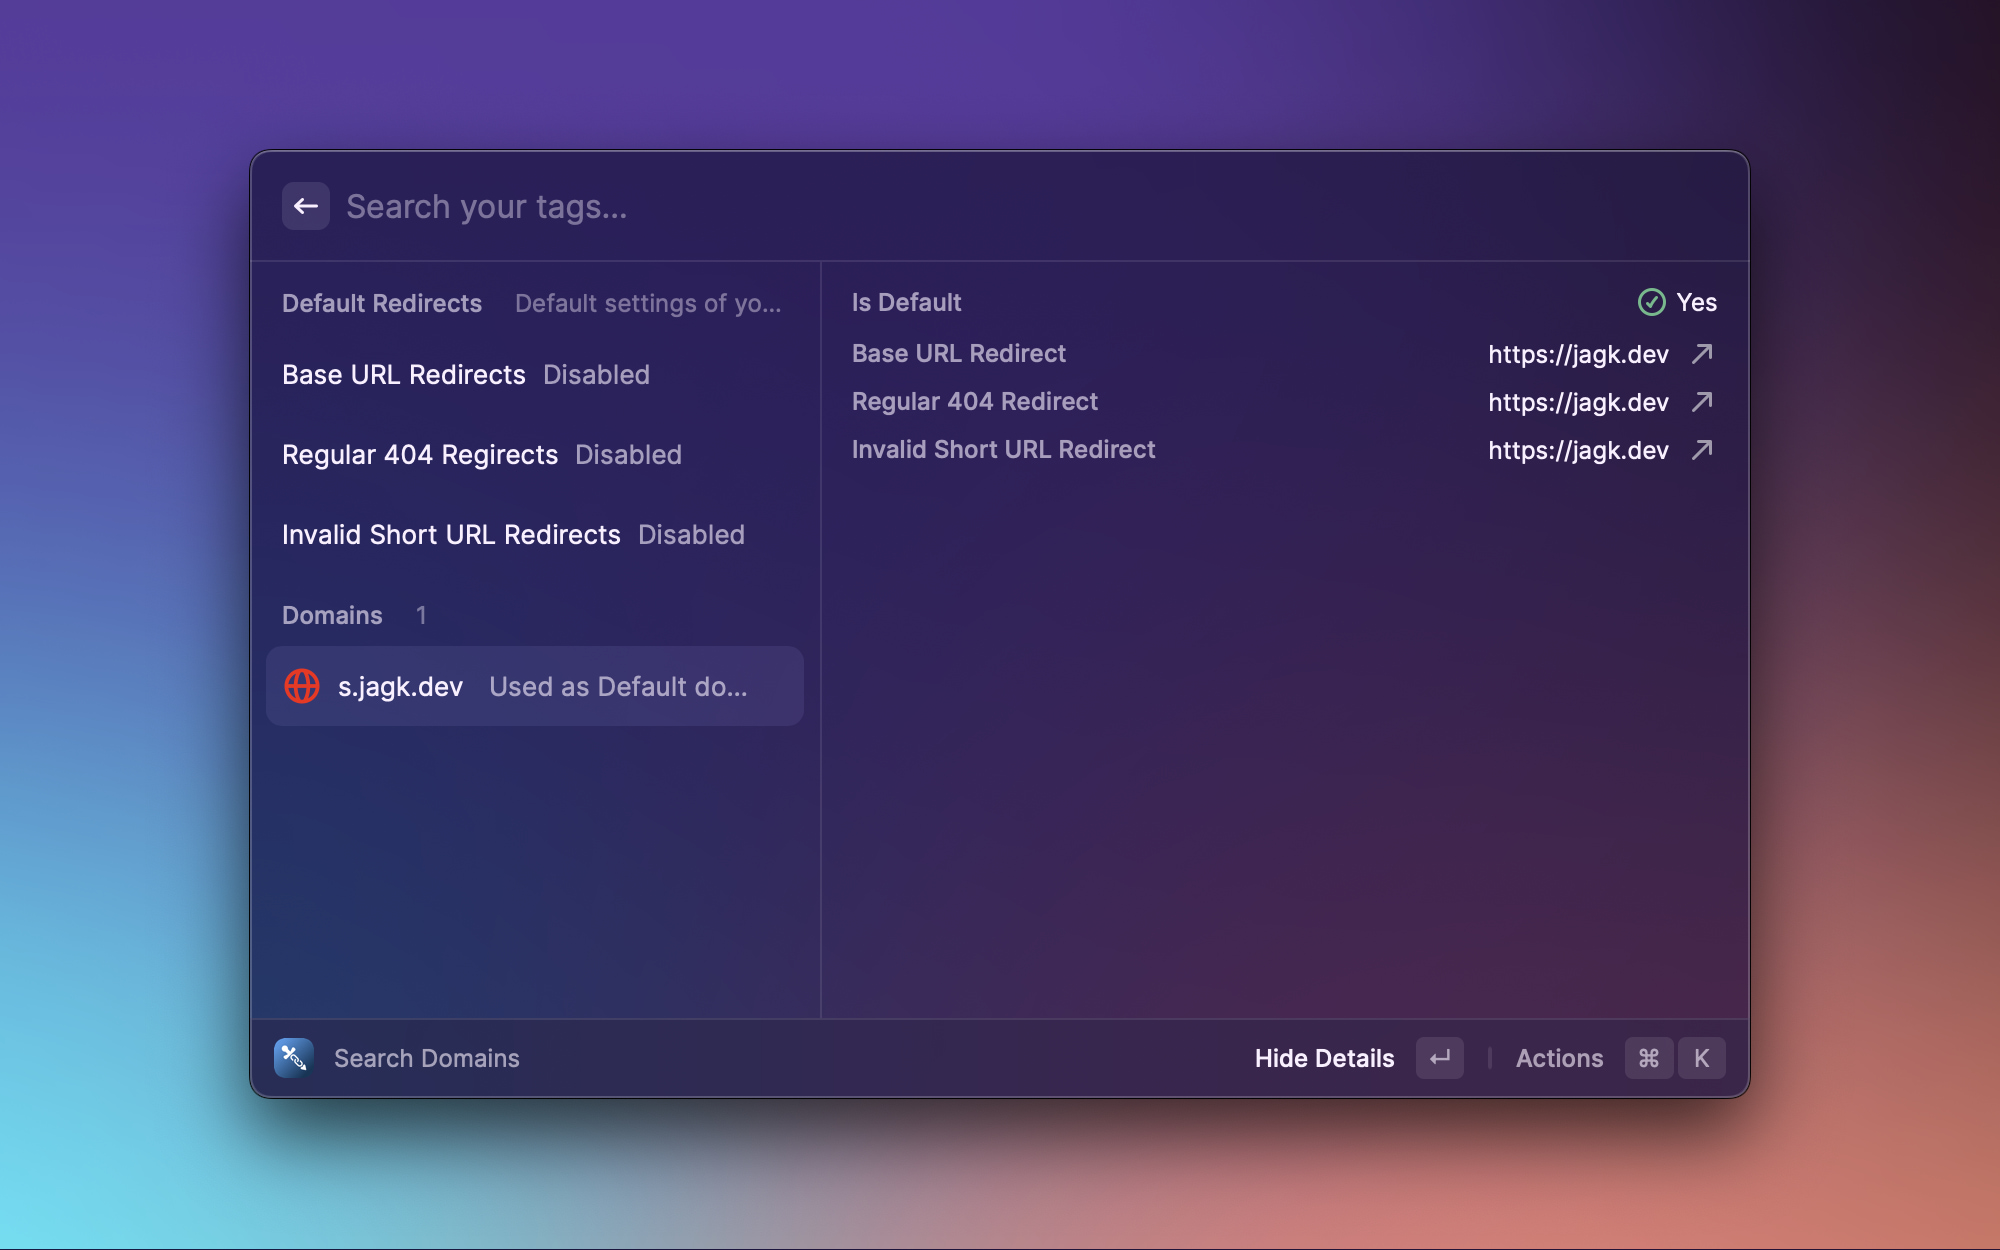This screenshot has width=2000, height=1250.
Task: Open Invalid Short URL Redirect link arrow
Action: 1702,450
